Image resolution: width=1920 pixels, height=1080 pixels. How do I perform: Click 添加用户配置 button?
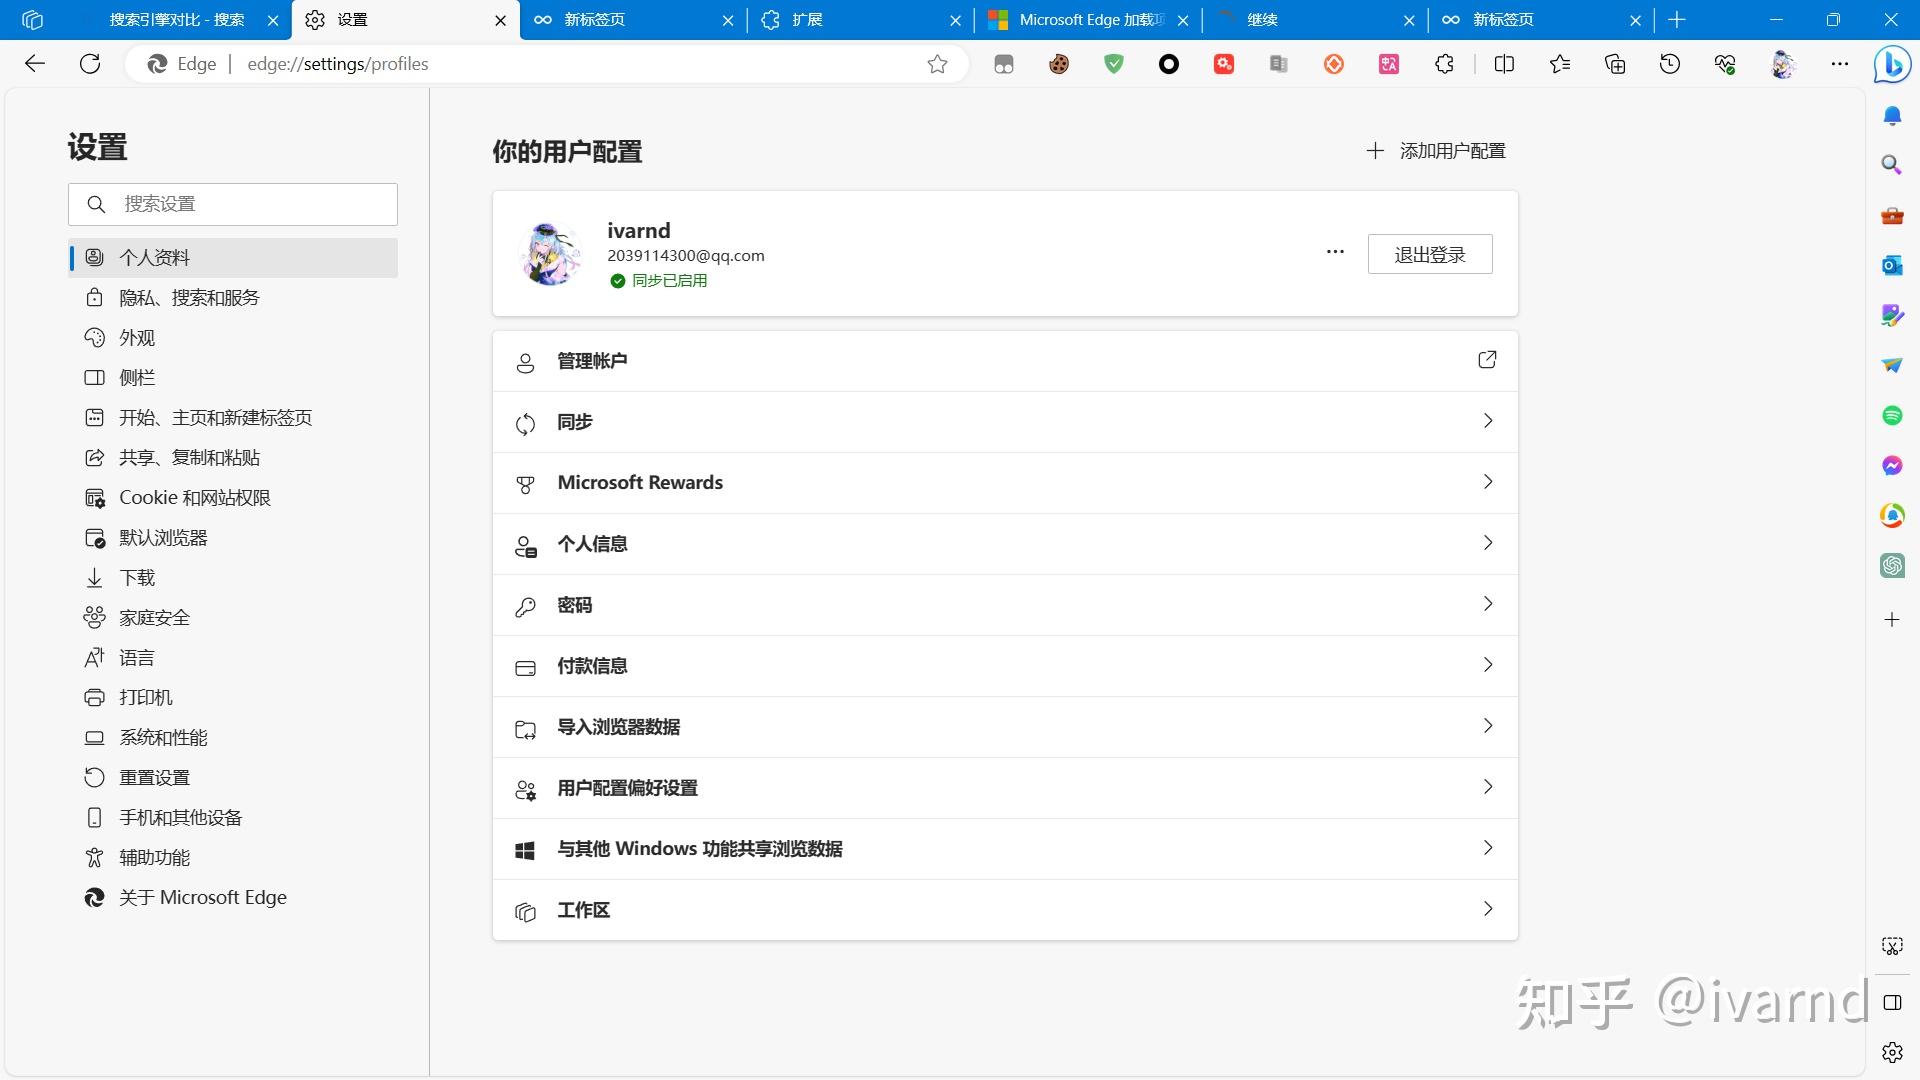(x=1436, y=151)
